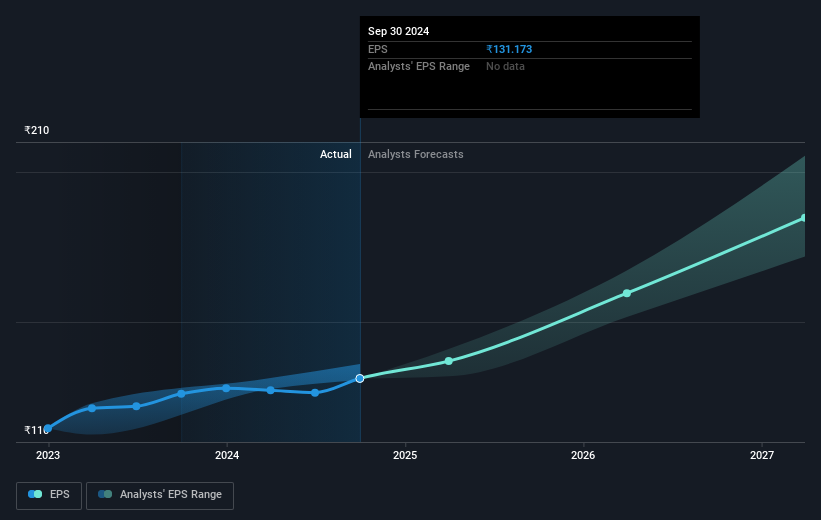821x520 pixels.
Task: Click the 2023 x-axis label
Action: (x=48, y=456)
